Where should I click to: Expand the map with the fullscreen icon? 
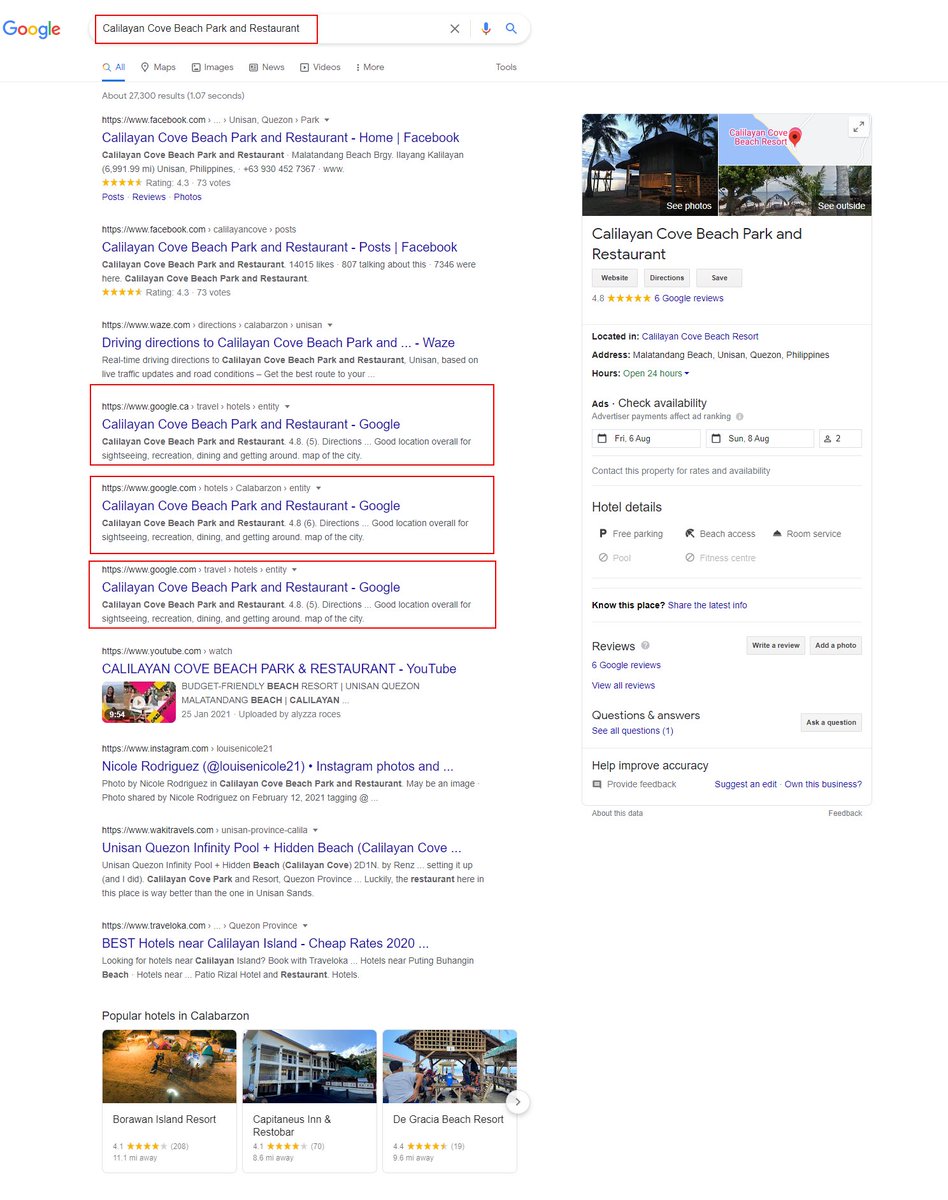point(858,127)
